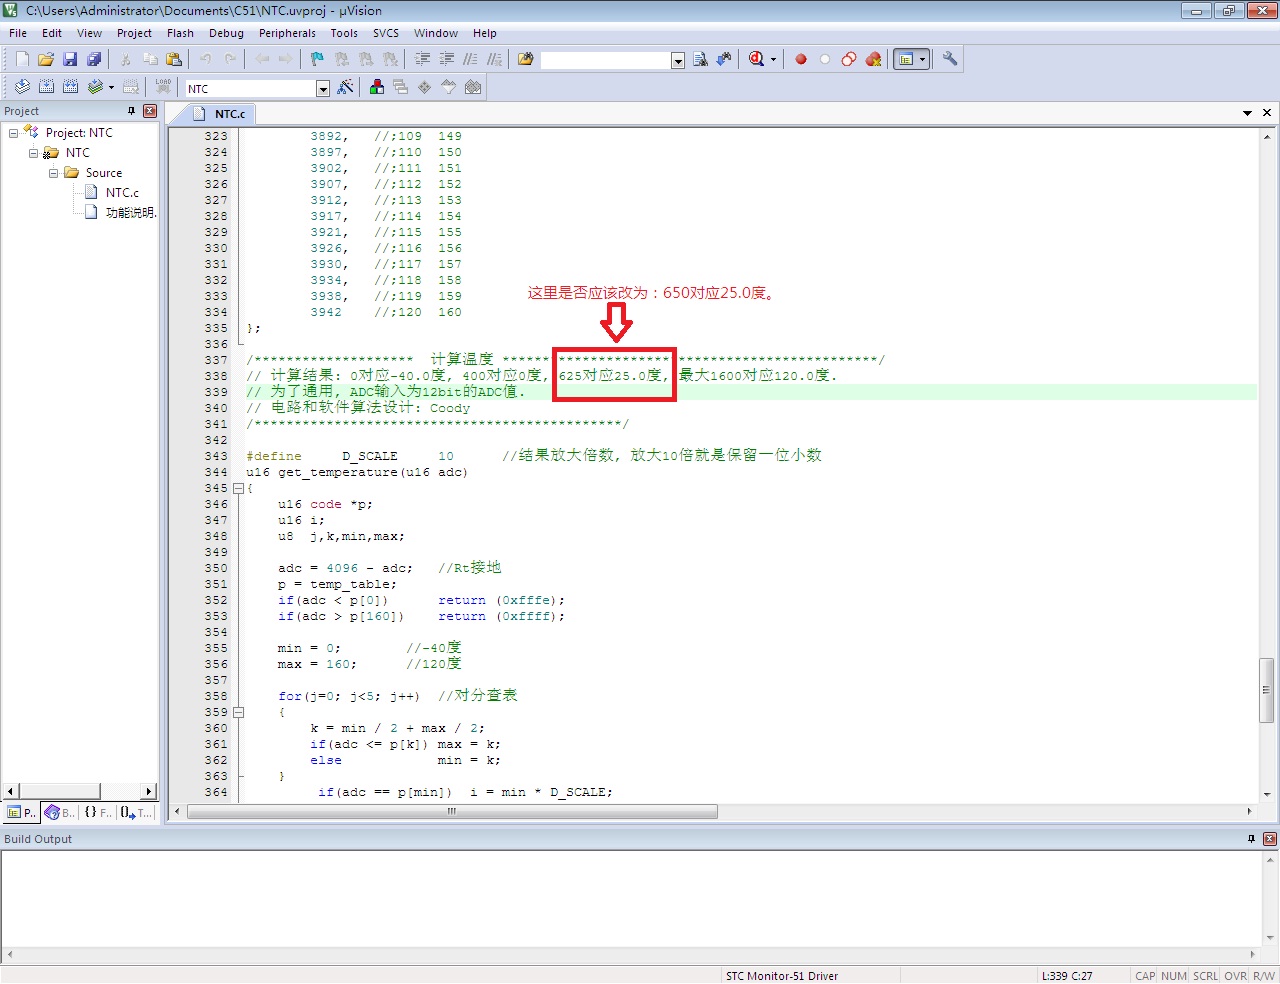
Task: Click the find text input field
Action: pos(606,61)
